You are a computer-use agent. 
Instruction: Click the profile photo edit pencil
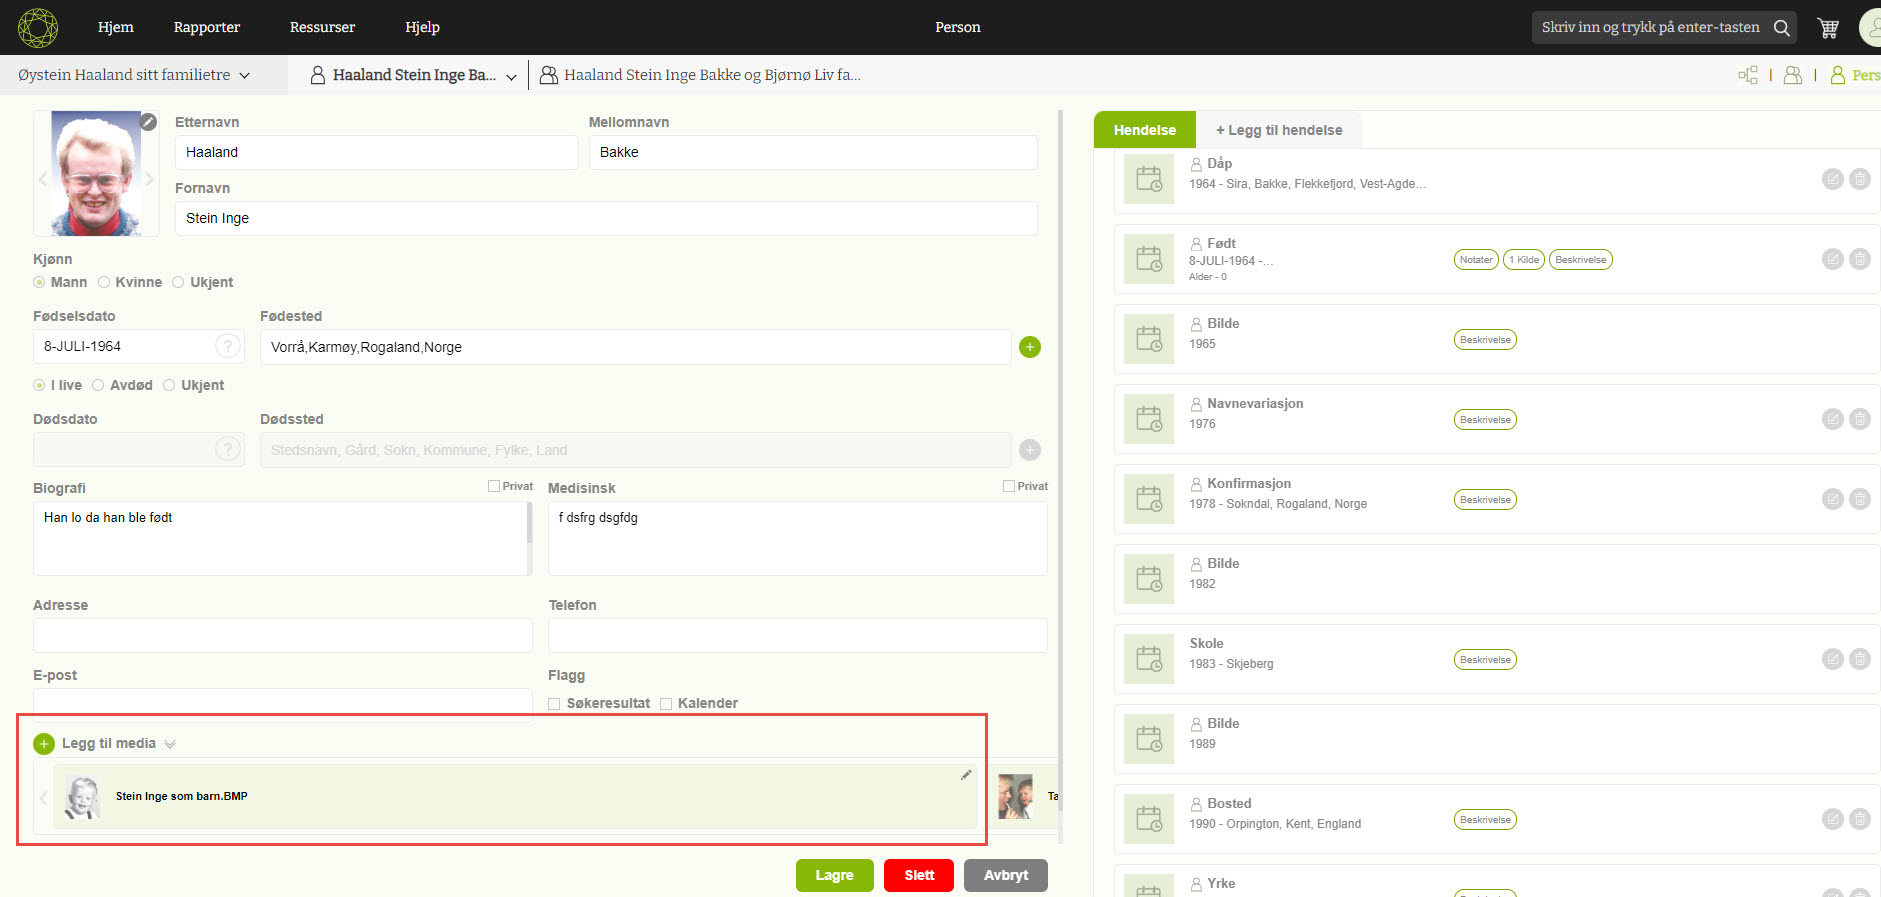(x=148, y=122)
